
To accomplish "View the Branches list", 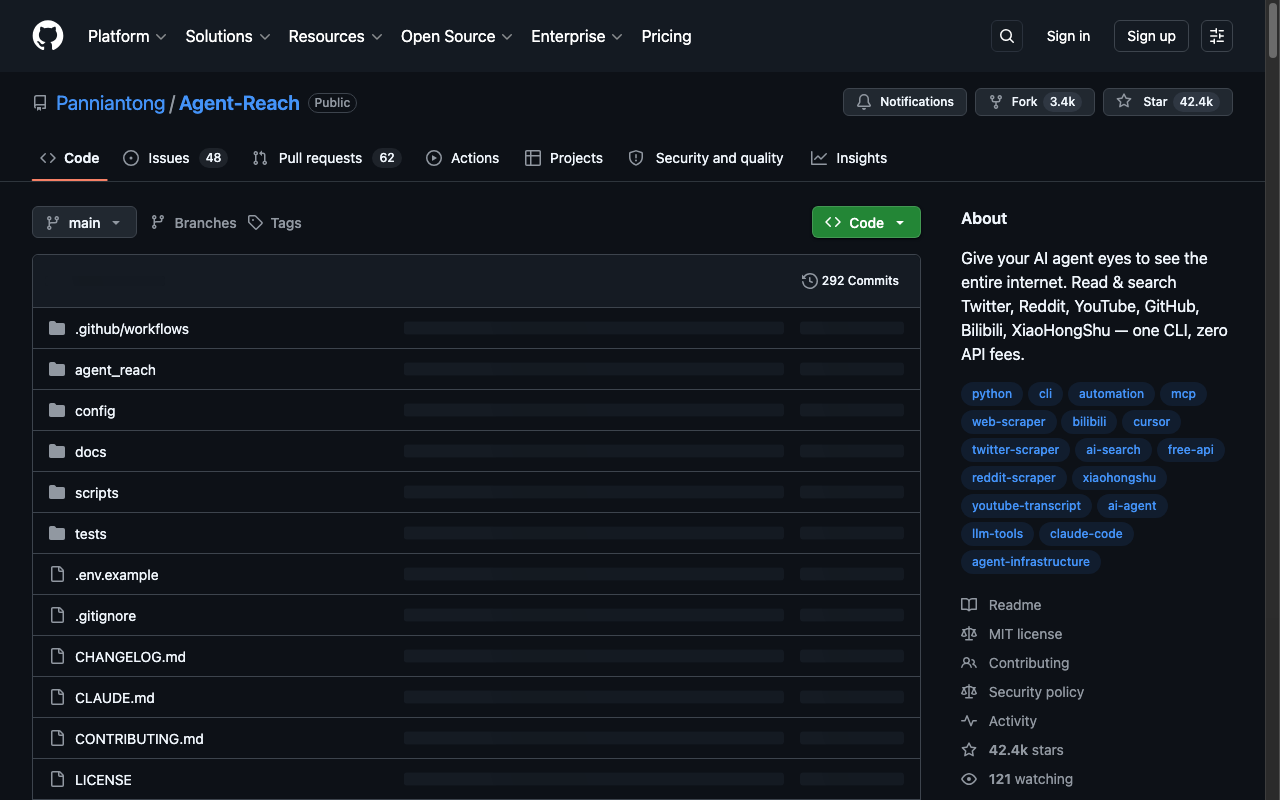I will click(x=194, y=222).
